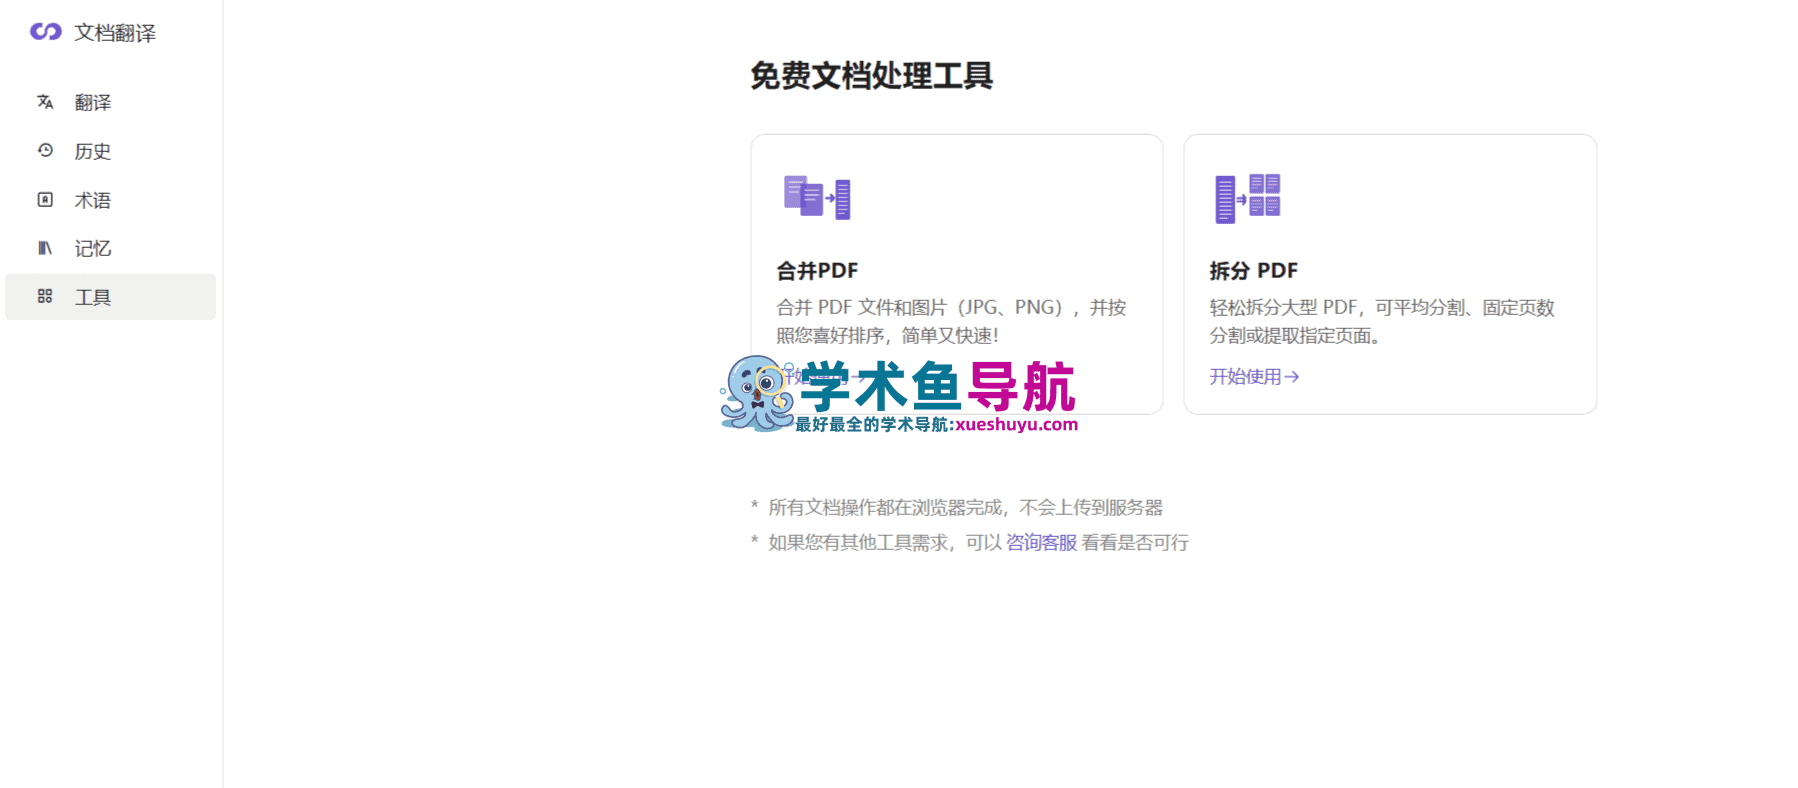Image resolution: width=1798 pixels, height=788 pixels.
Task: Click the 拆分 PDF card title
Action: [1253, 271]
